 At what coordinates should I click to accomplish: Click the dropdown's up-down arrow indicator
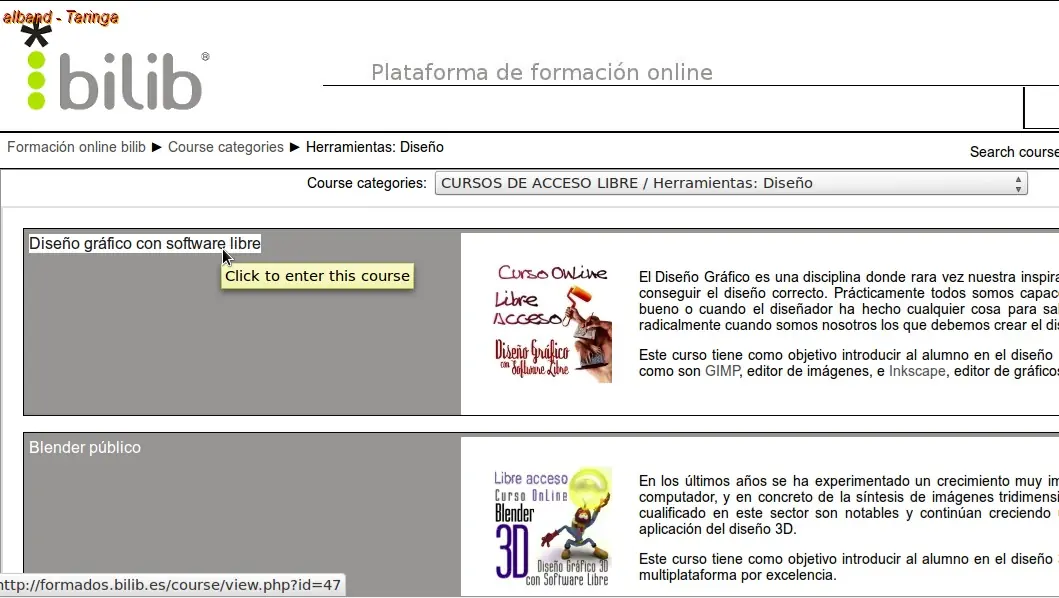pos(1018,184)
